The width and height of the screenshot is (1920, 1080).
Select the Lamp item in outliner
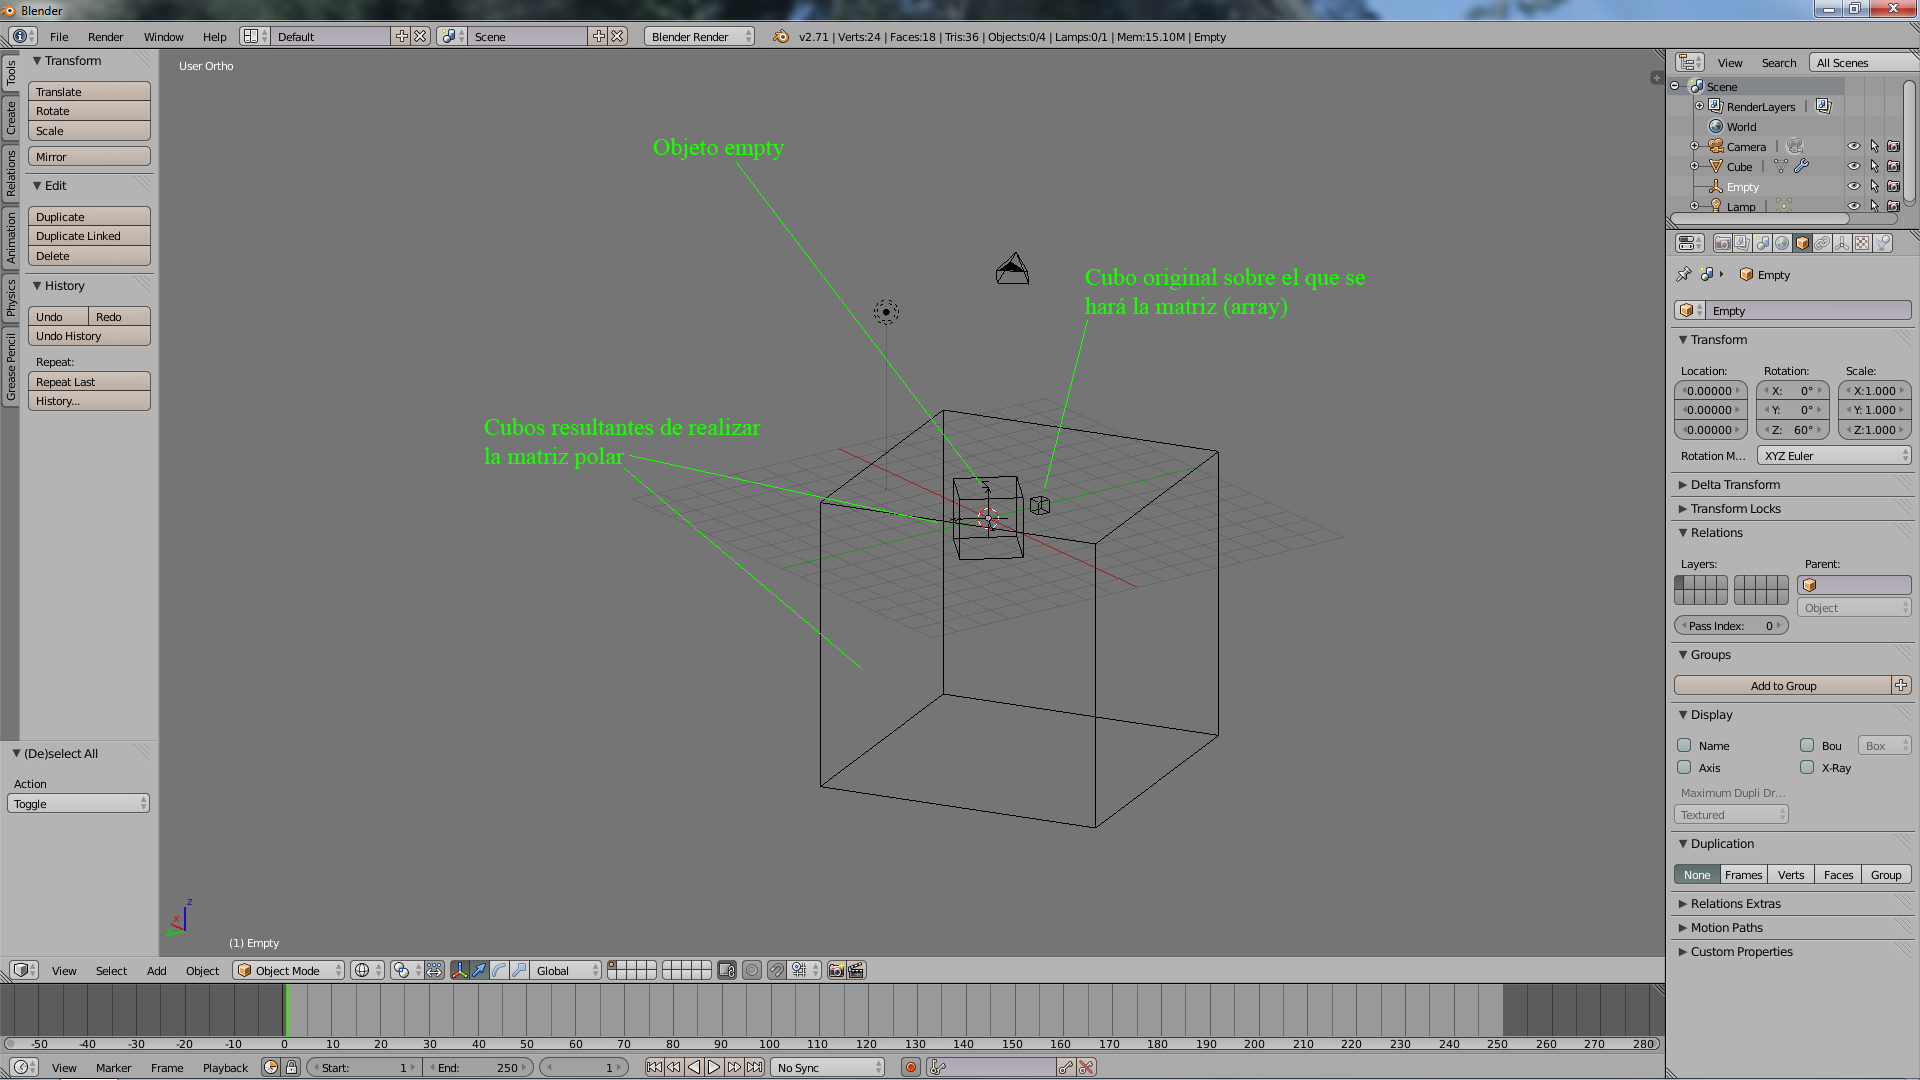1740,207
